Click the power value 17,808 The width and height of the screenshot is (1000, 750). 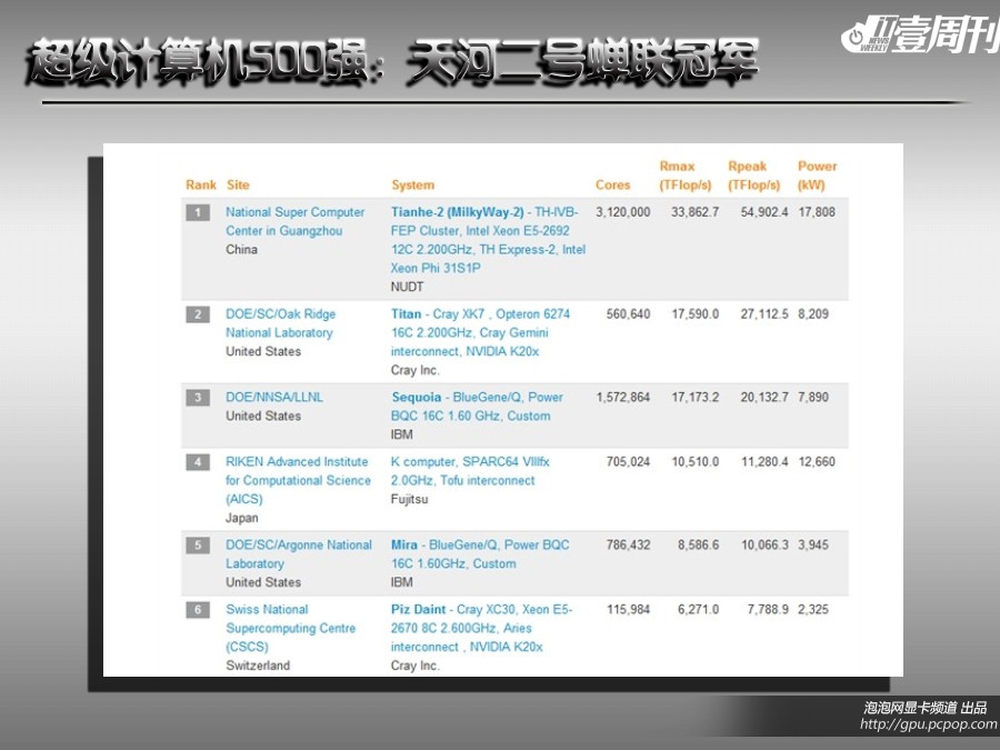[816, 212]
